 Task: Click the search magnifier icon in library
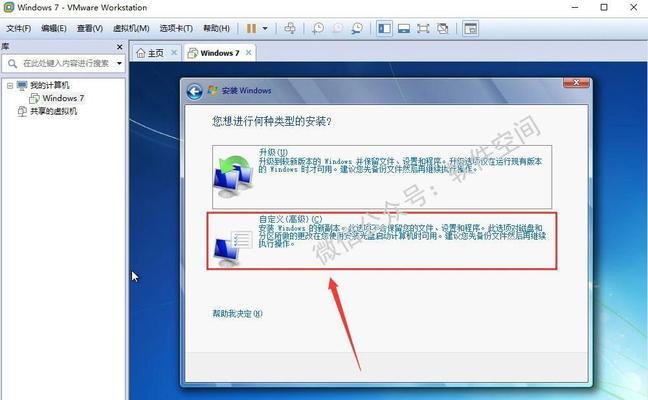click(x=12, y=63)
